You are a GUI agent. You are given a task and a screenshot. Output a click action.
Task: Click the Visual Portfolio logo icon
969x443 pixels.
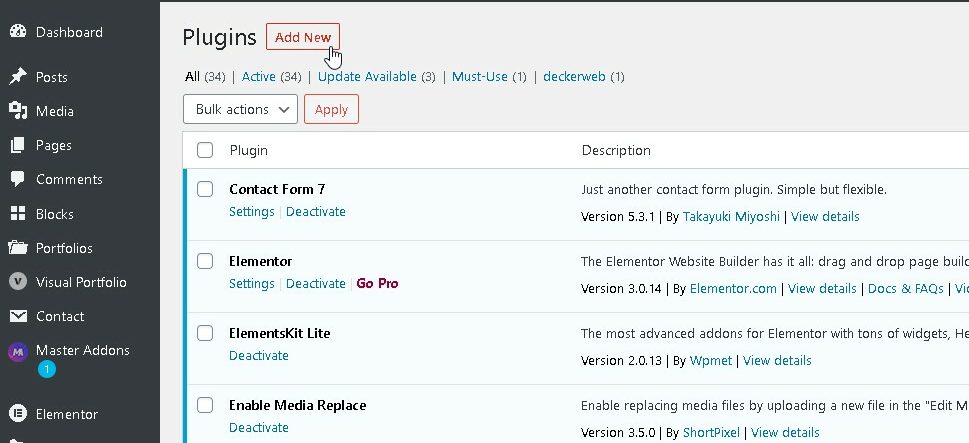click(17, 282)
